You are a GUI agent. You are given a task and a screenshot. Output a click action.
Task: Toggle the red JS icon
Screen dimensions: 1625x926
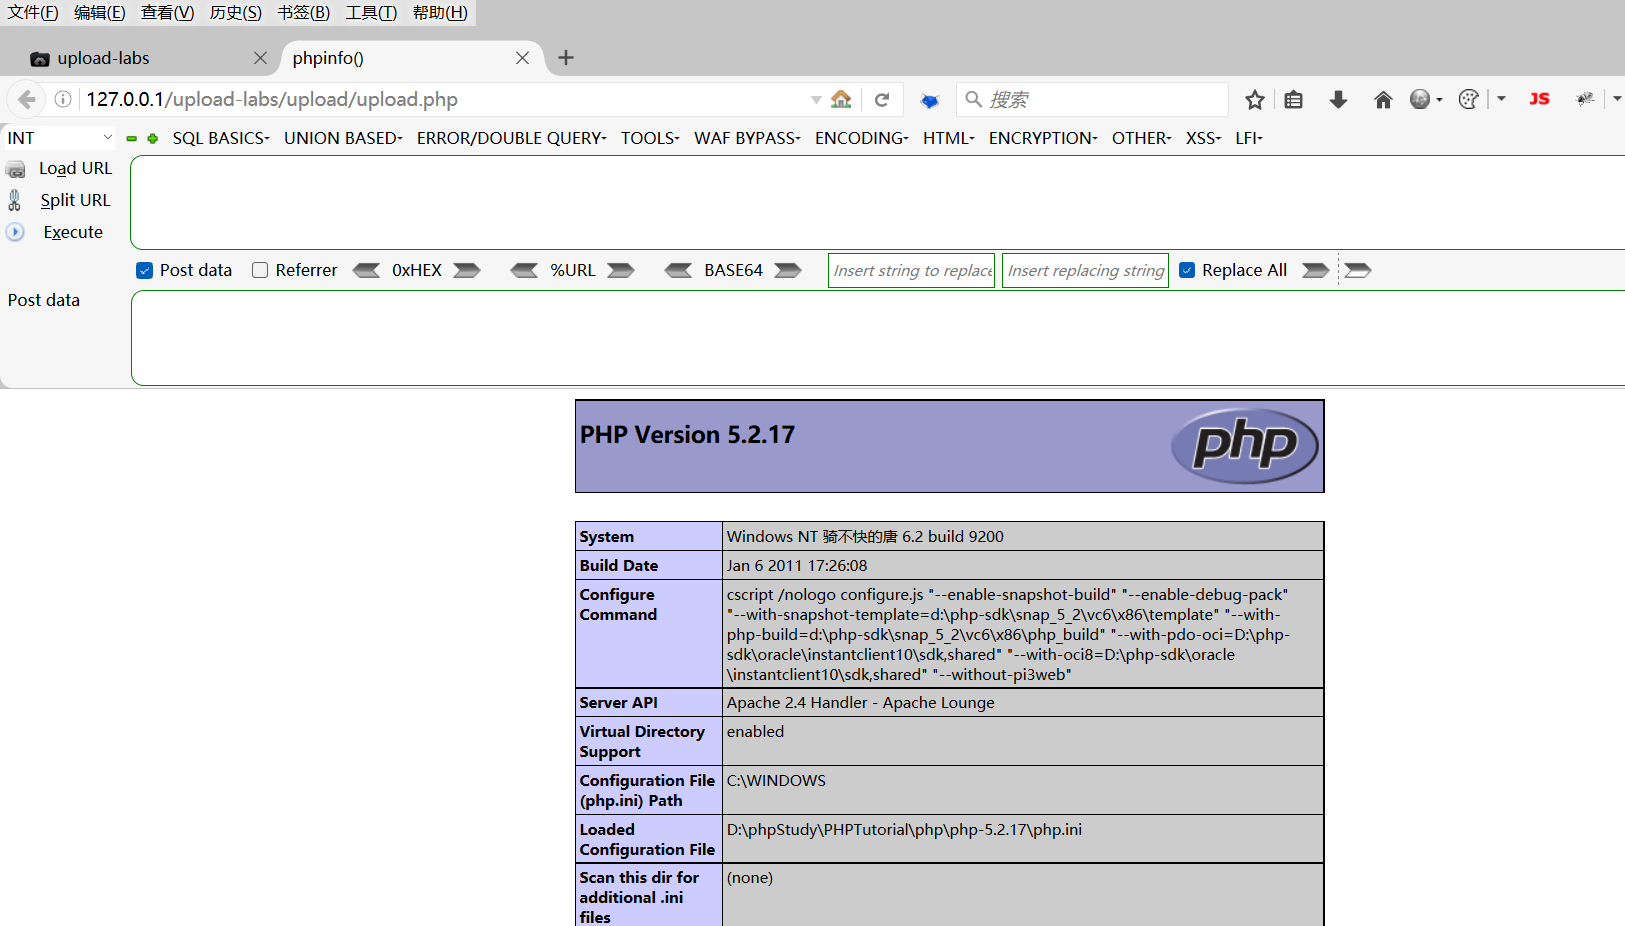[1539, 99]
